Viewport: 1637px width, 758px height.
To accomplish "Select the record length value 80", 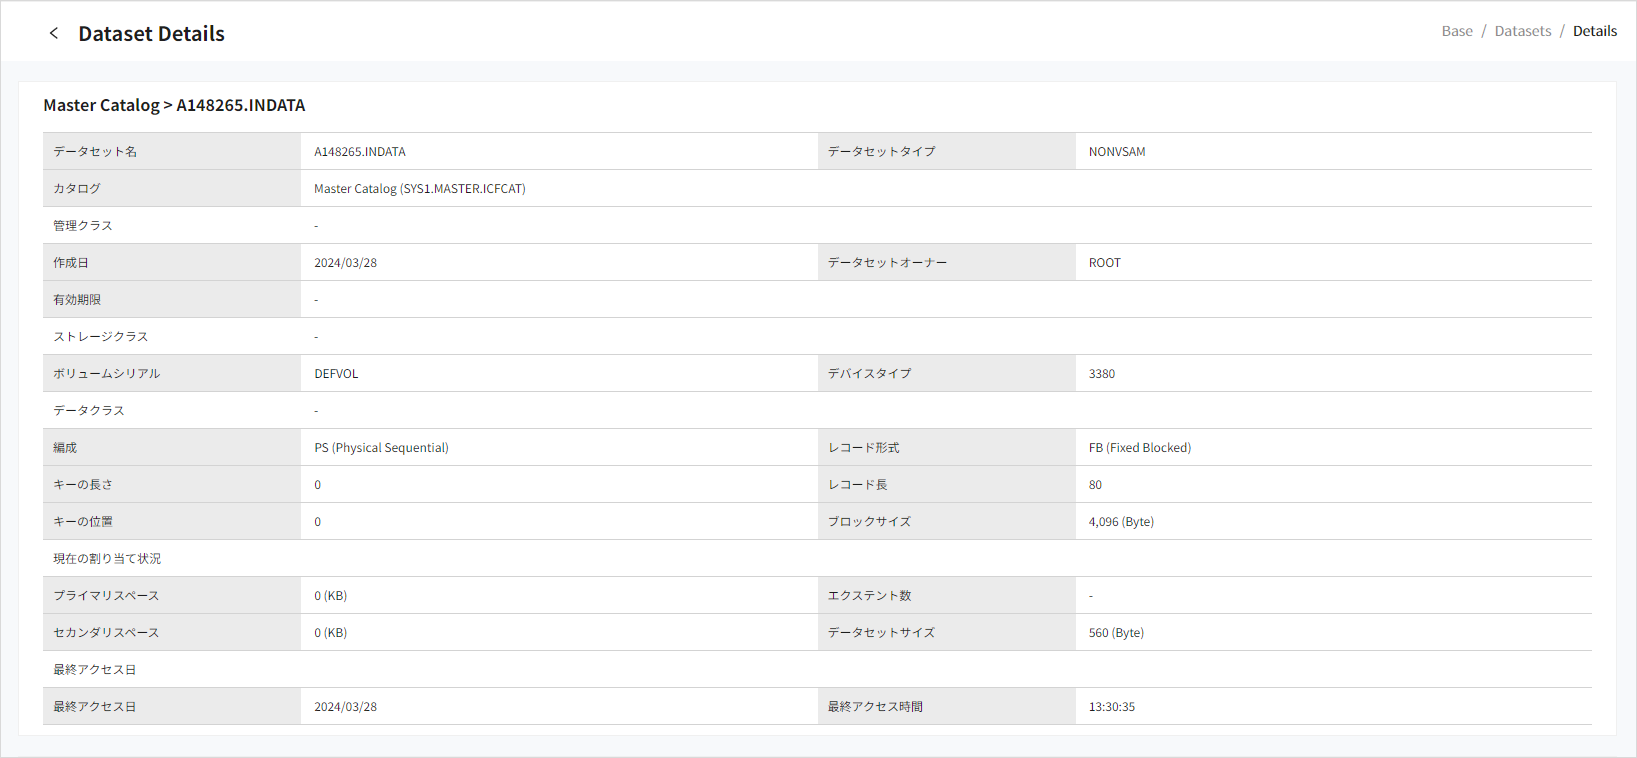I will [x=1095, y=485].
